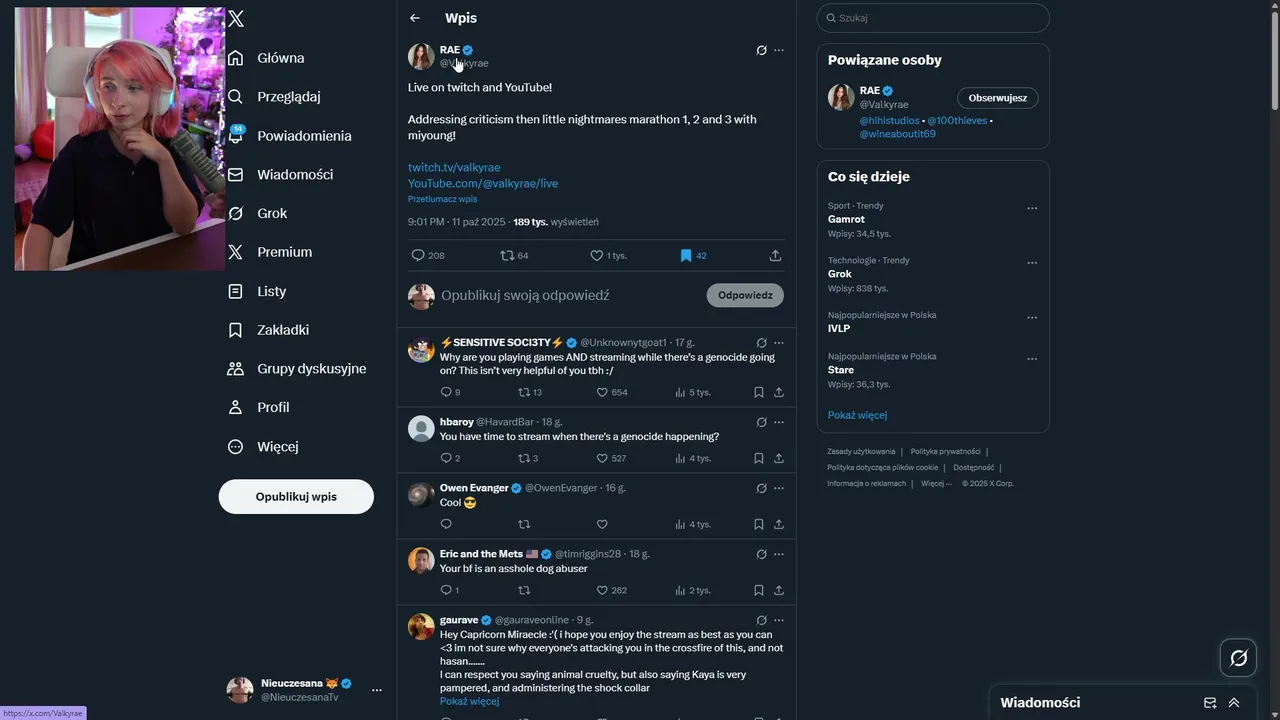Click the X logo icon
Screen dimensions: 1280x720
pyautogui.click(x=236, y=19)
